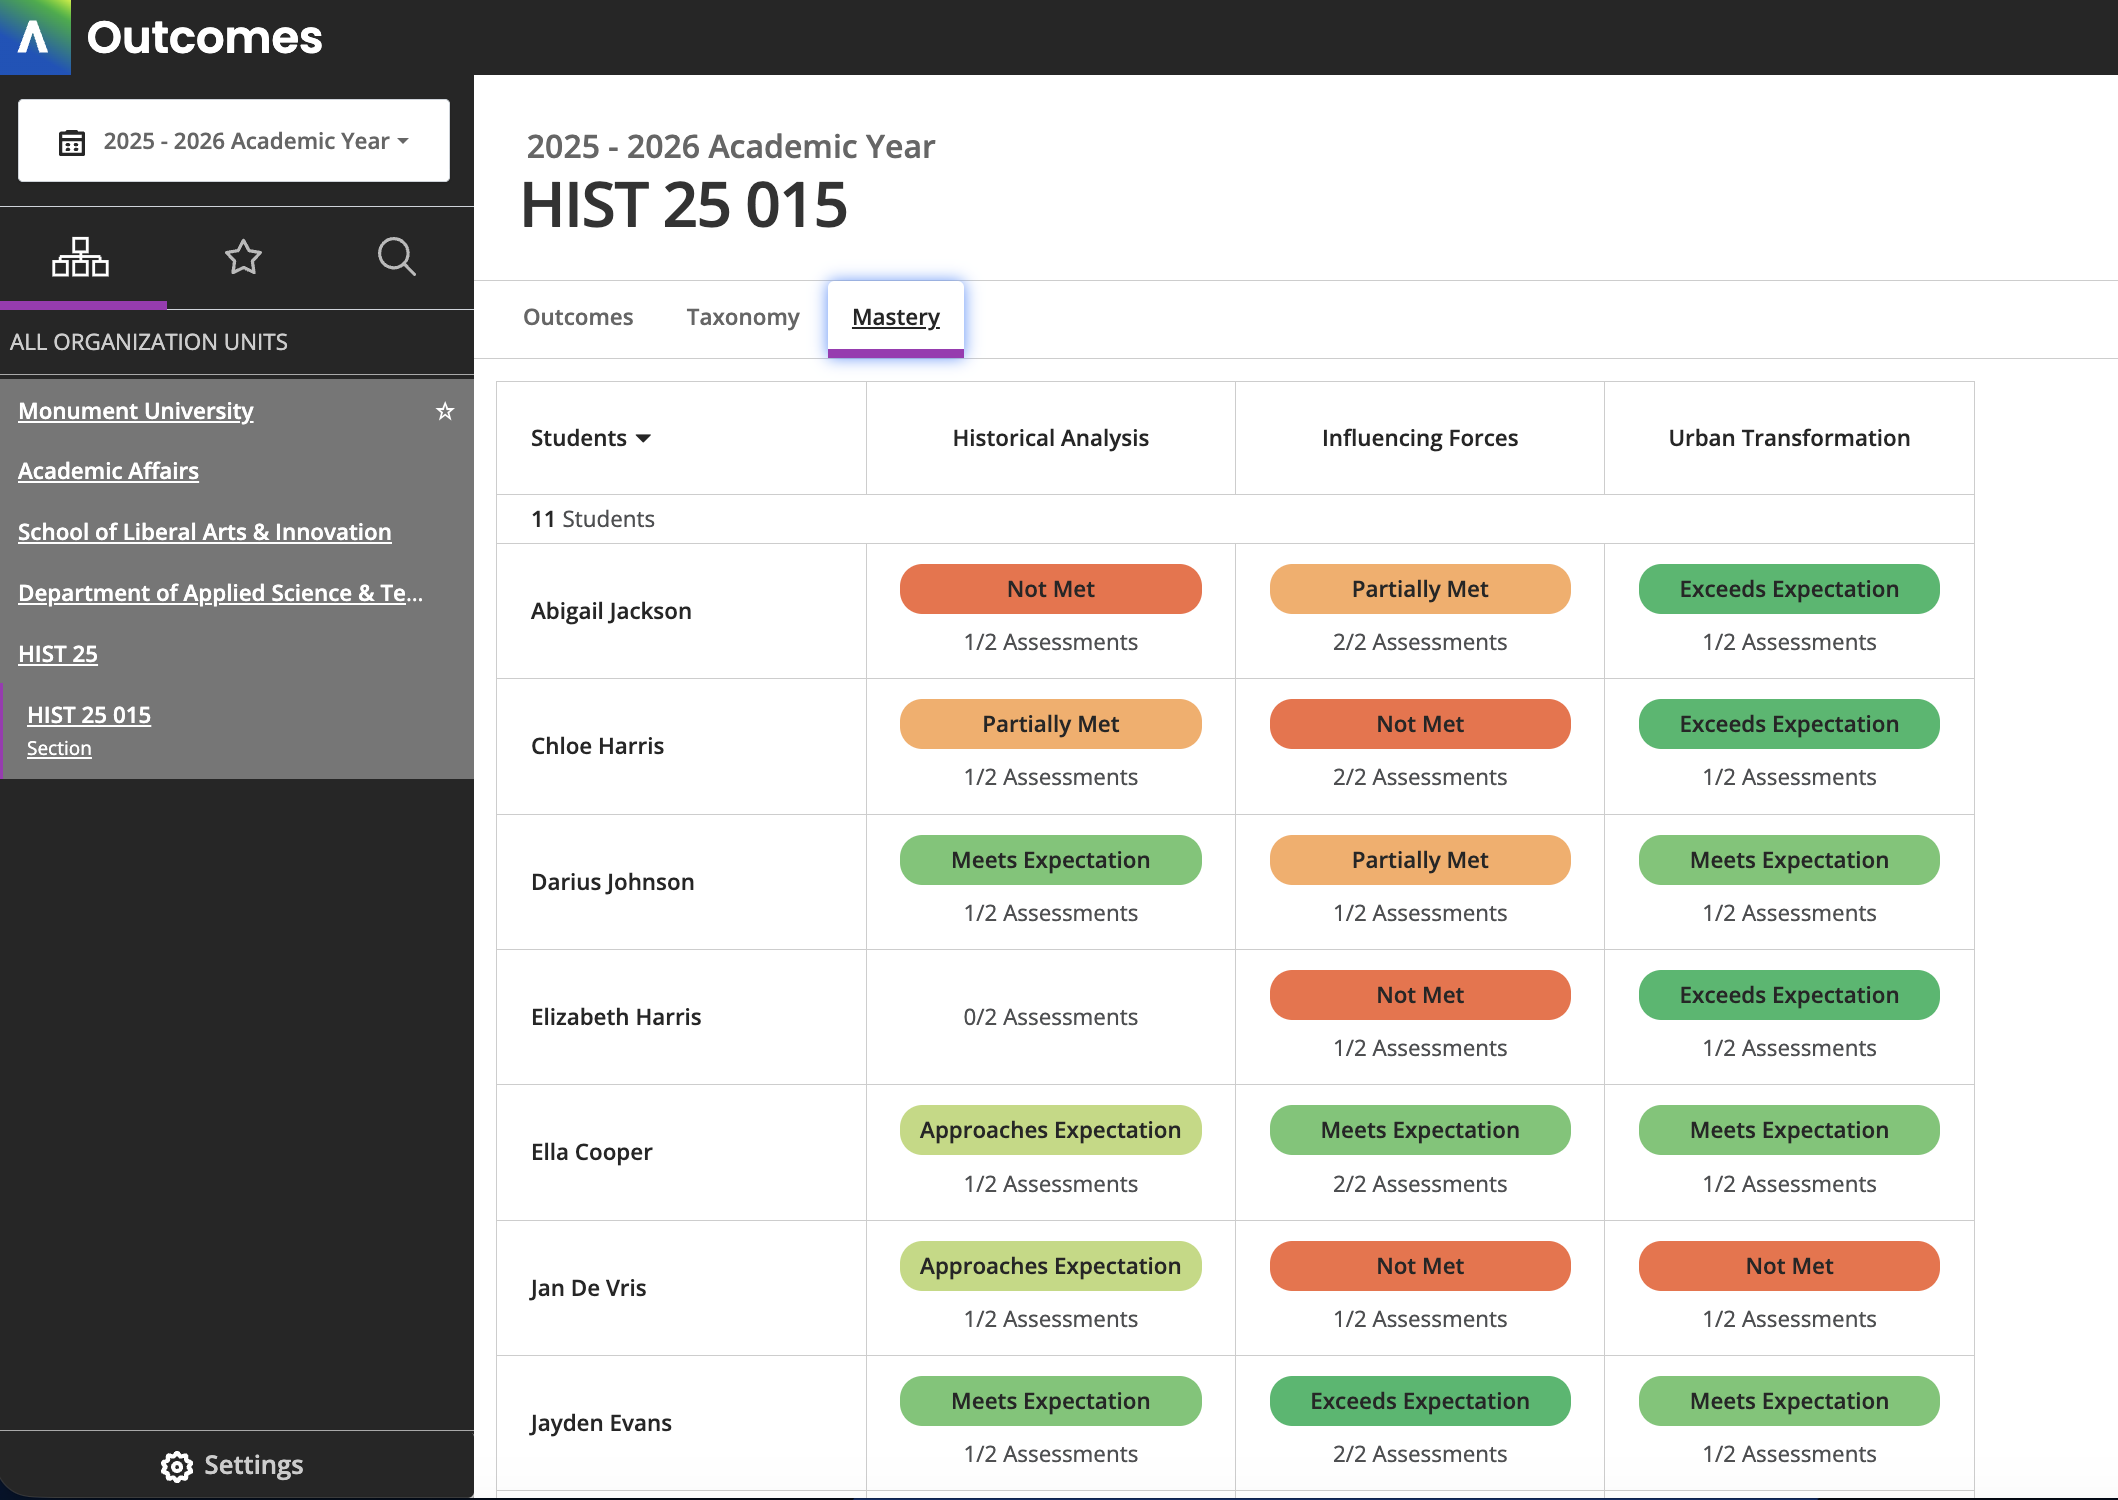
Task: Open the Students sort dropdown
Action: click(x=591, y=438)
